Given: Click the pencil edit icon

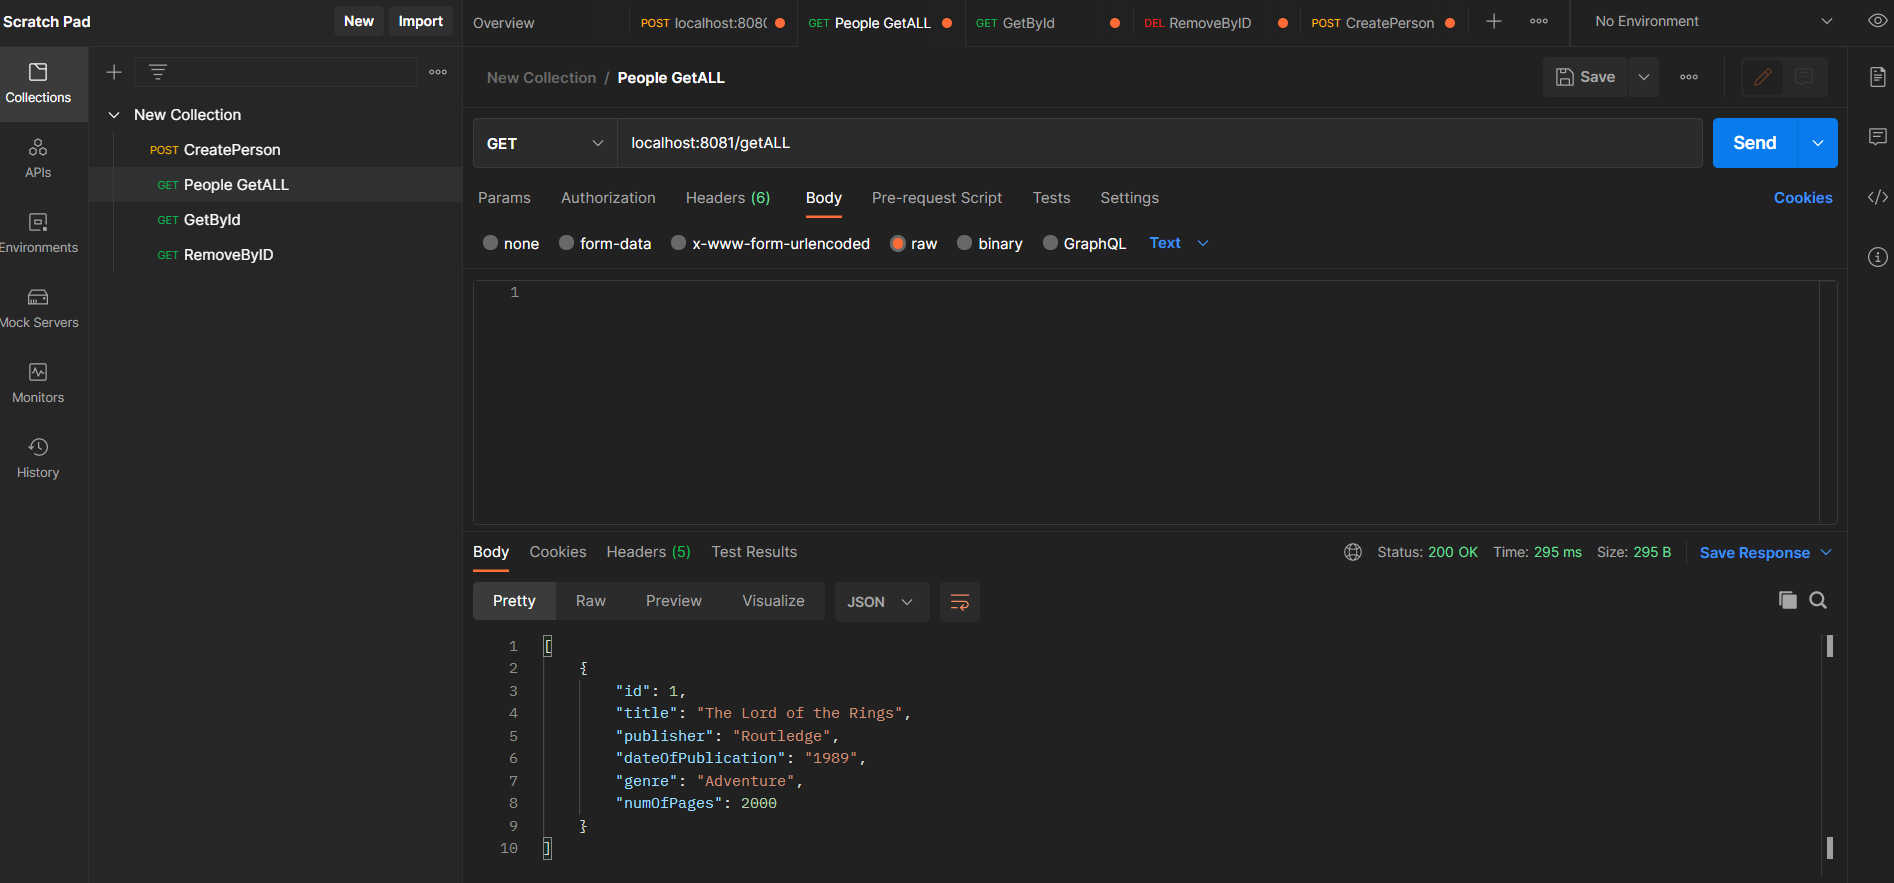Looking at the screenshot, I should click(1763, 77).
